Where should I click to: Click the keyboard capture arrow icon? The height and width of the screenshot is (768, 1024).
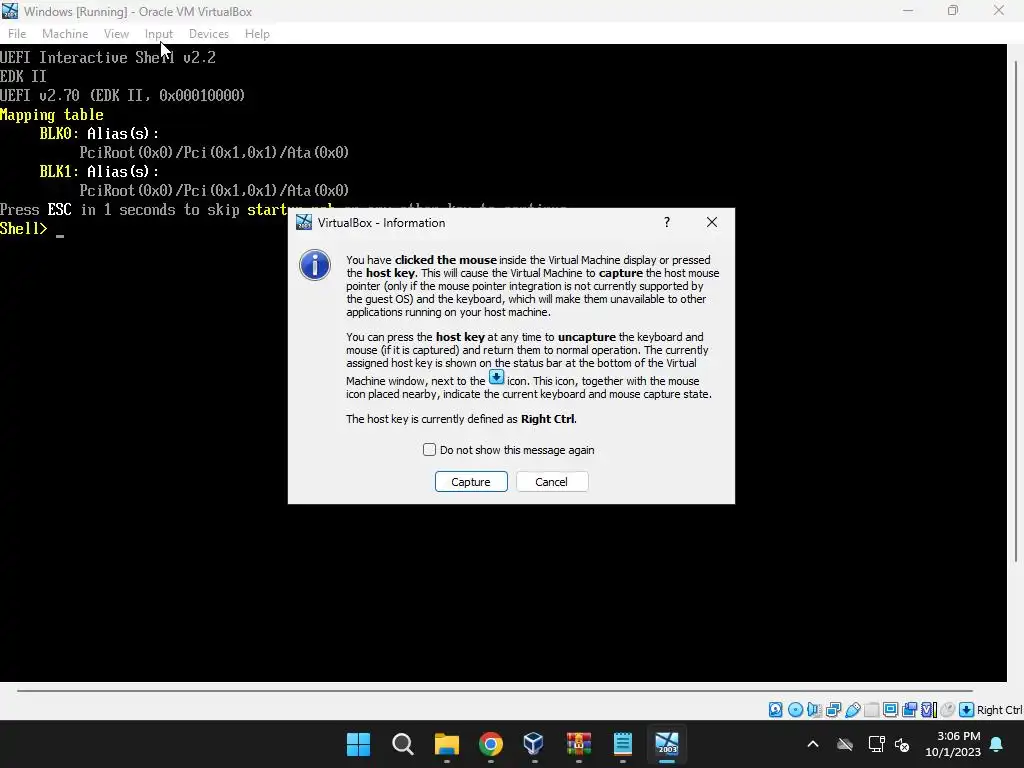tap(967, 710)
